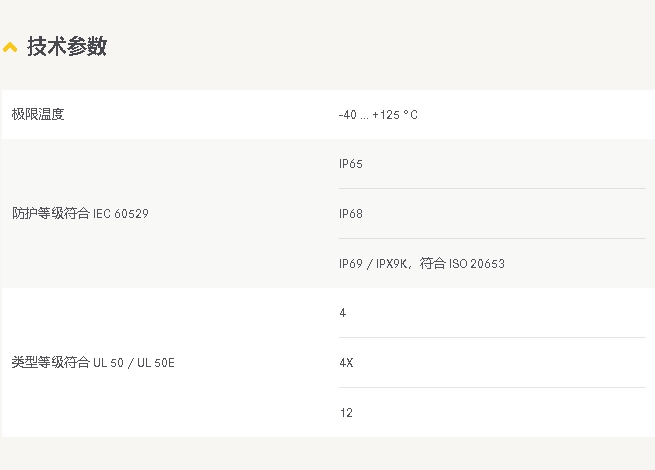Image resolution: width=655 pixels, height=470 pixels.
Task: Click divider line between 4 and 4X
Action: click(x=492, y=337)
